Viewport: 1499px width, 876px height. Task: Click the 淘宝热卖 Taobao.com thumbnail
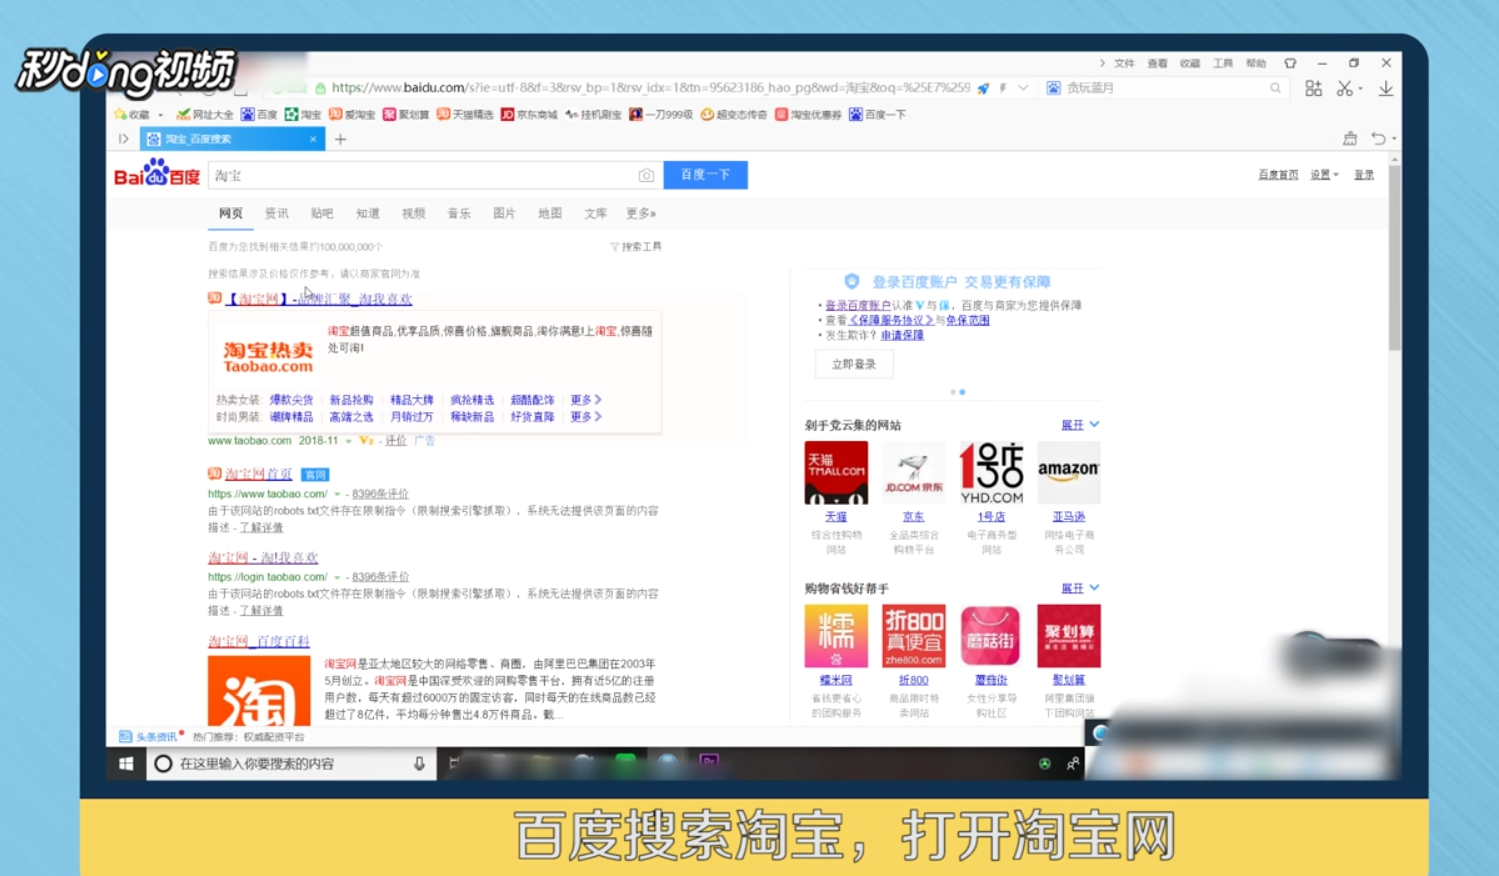click(x=267, y=356)
